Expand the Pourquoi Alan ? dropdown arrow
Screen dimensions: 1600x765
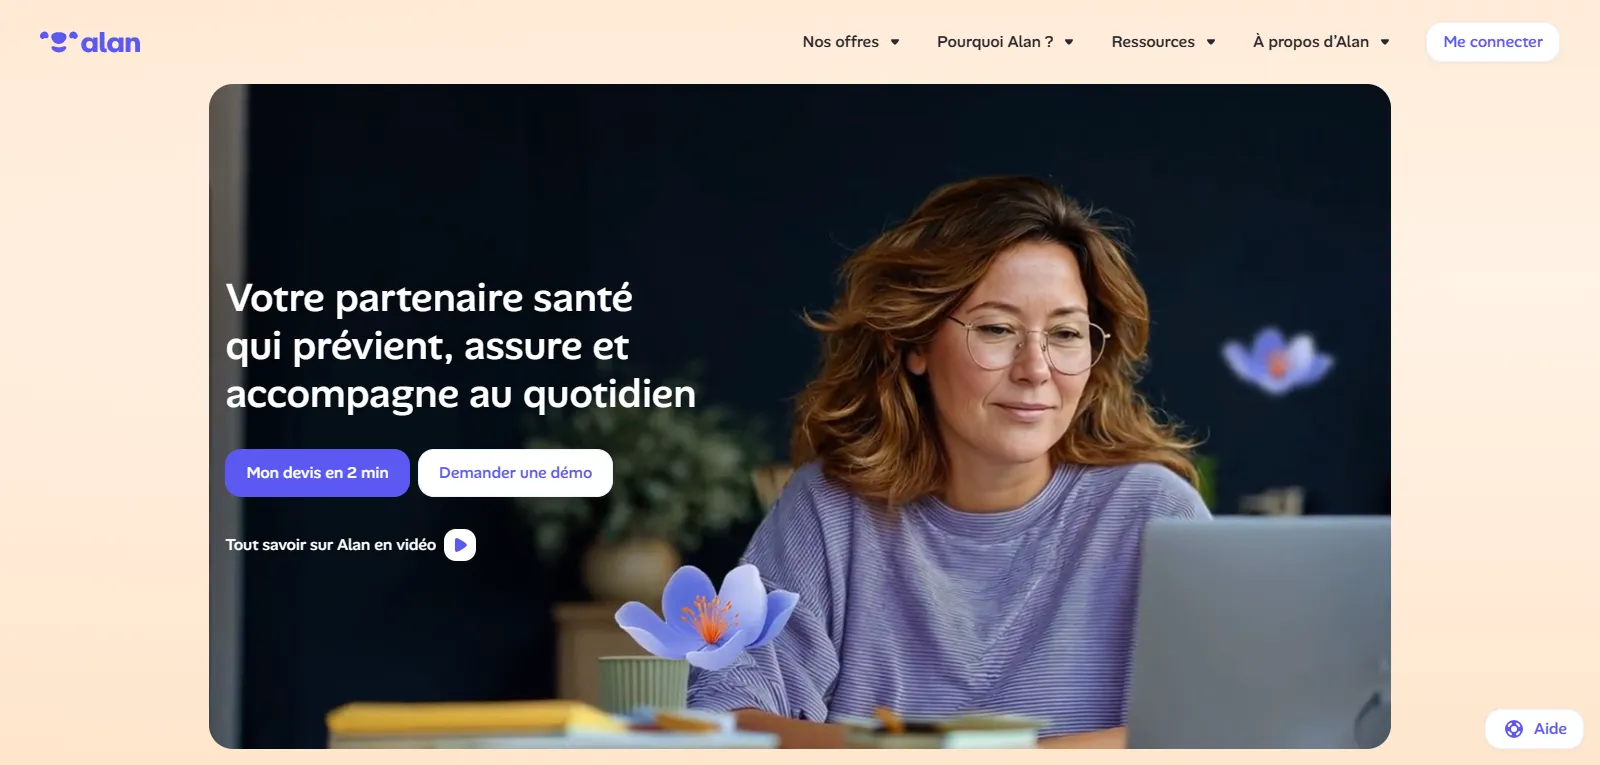point(1069,42)
